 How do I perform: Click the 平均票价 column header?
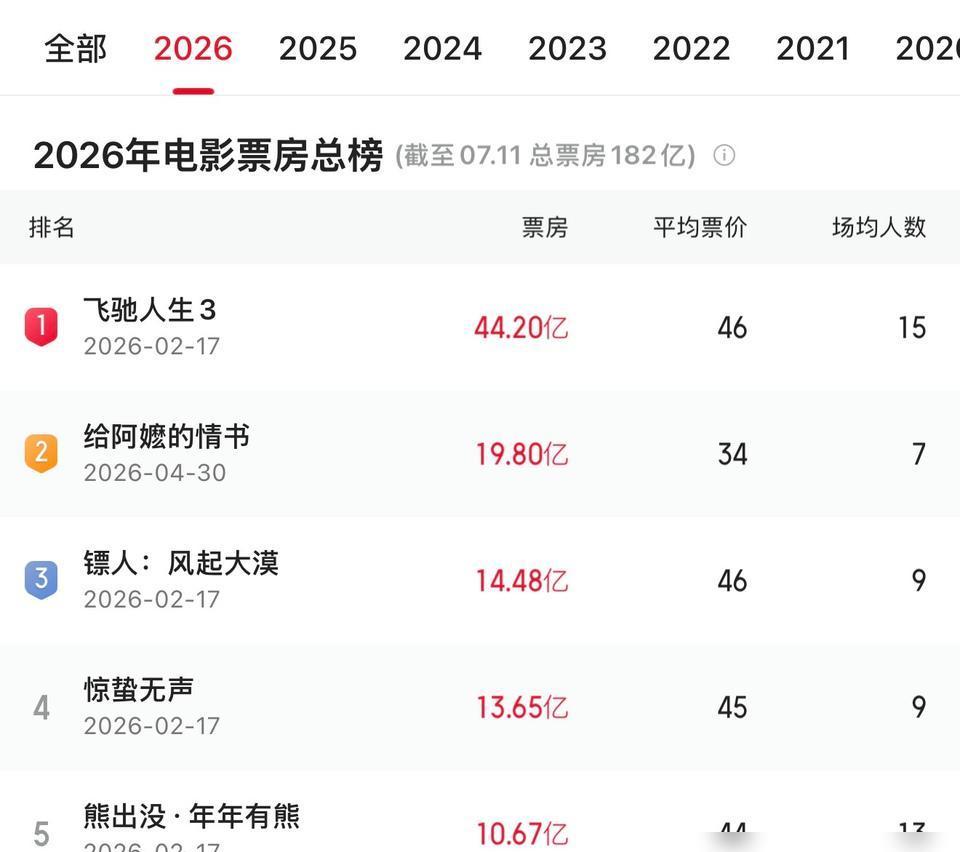point(700,227)
